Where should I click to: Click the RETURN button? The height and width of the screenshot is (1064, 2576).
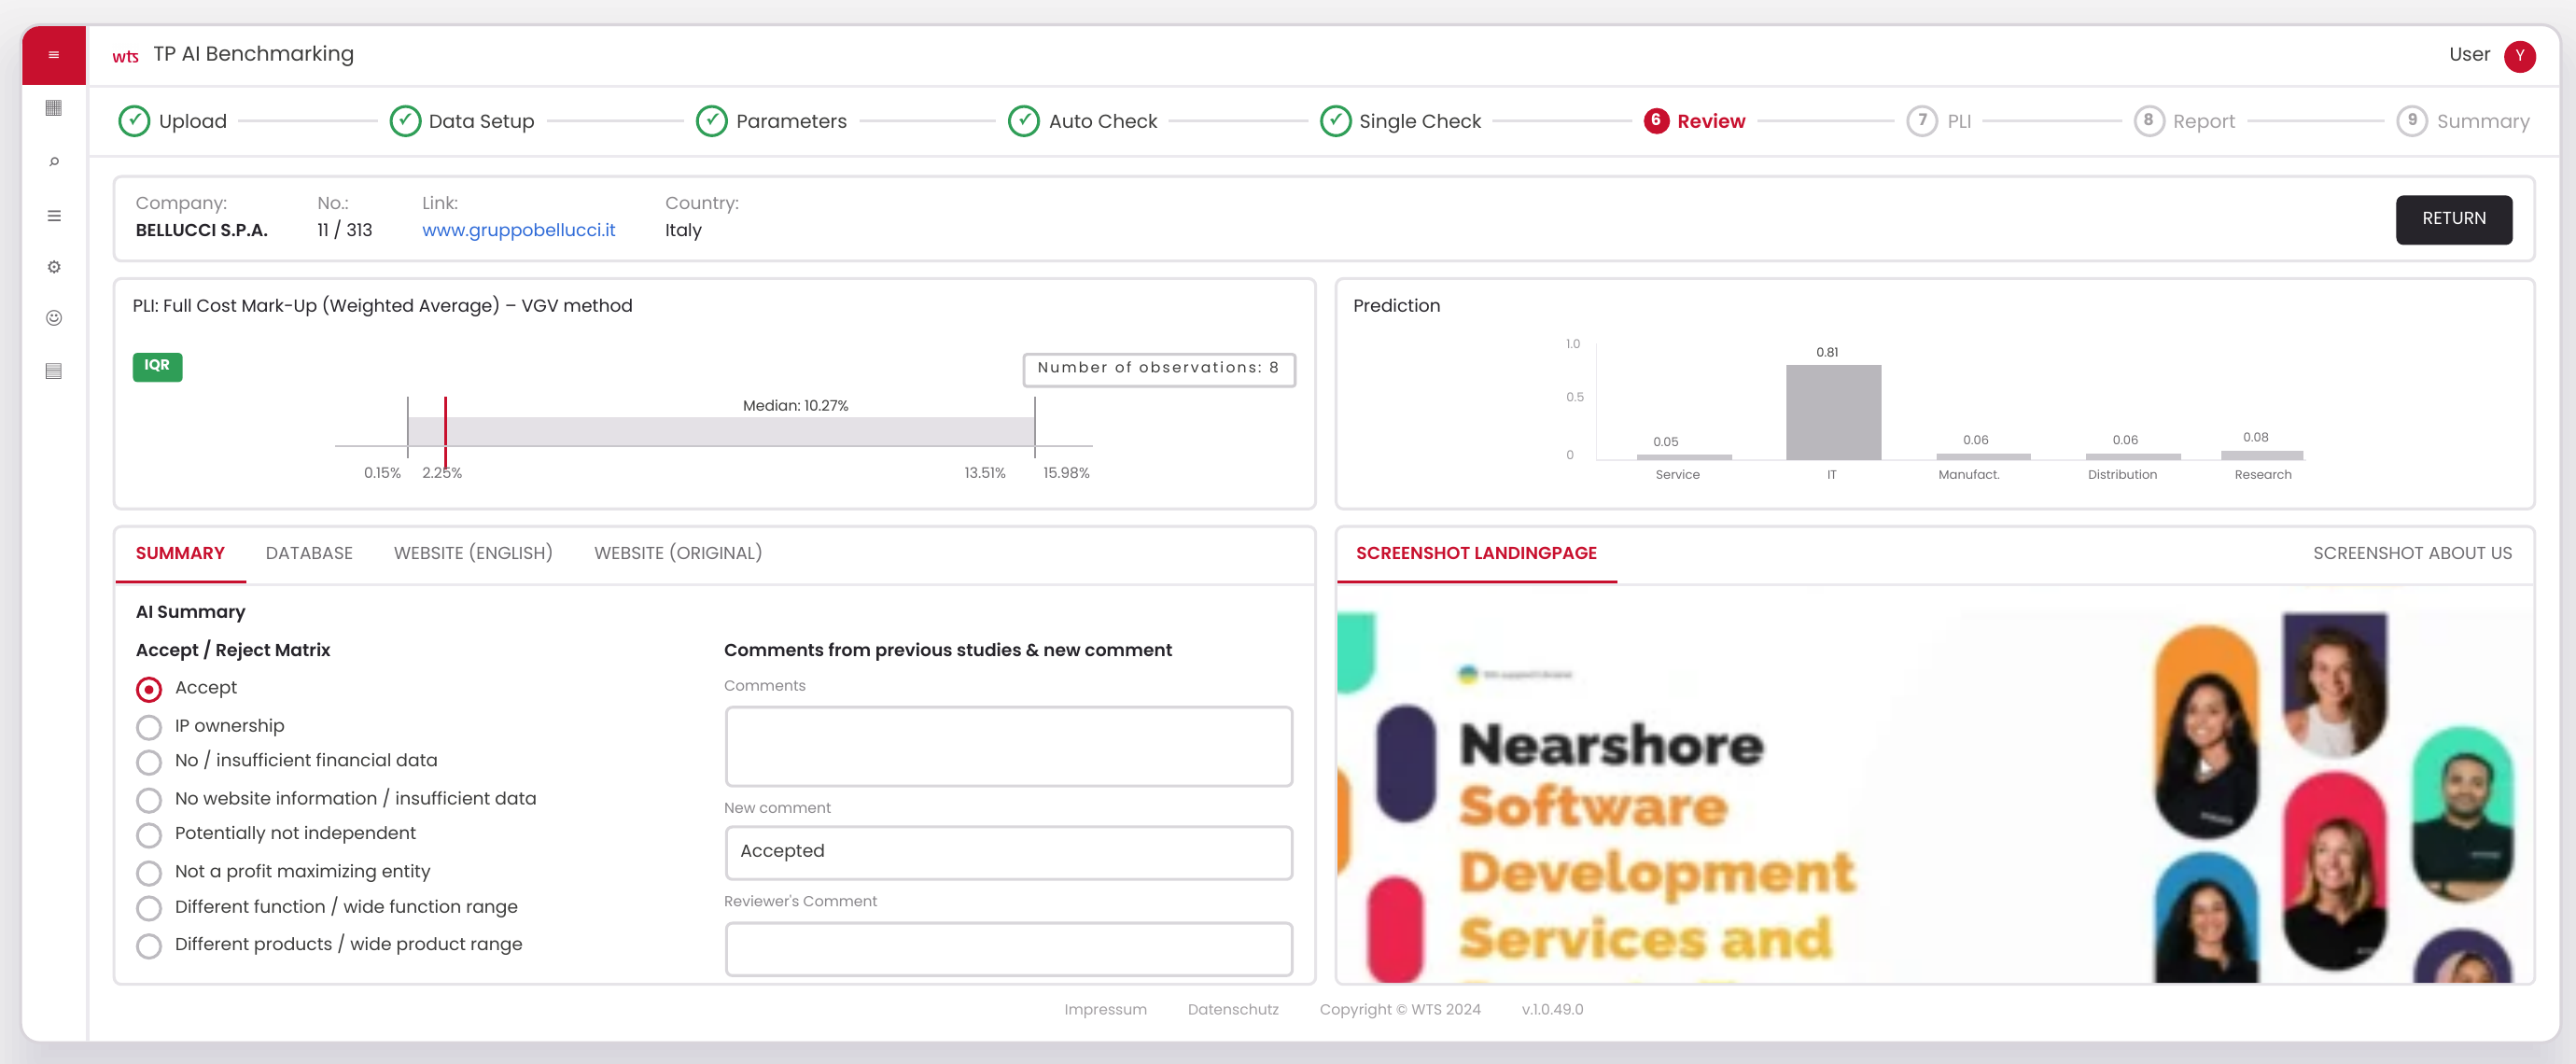pos(2453,219)
